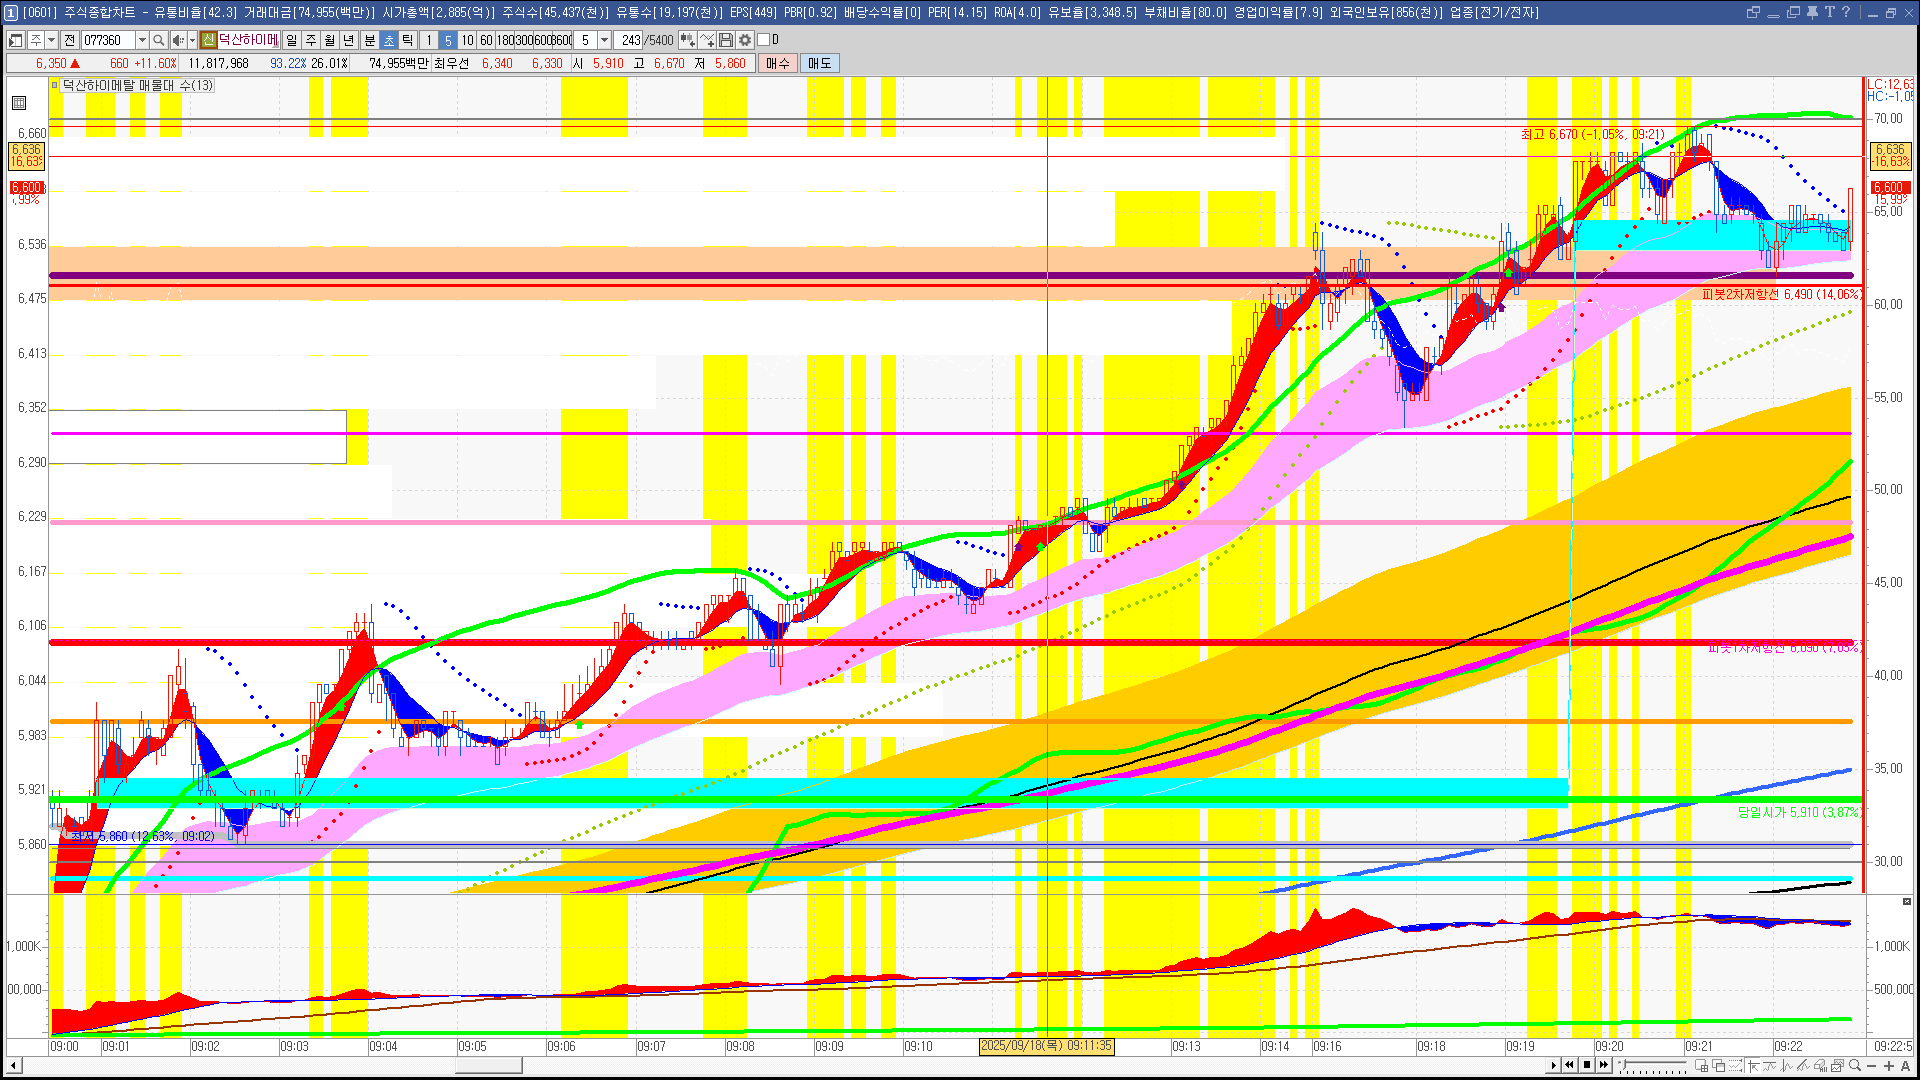The image size is (1920, 1080).
Task: Open chart settings gear icon
Action: tap(745, 40)
